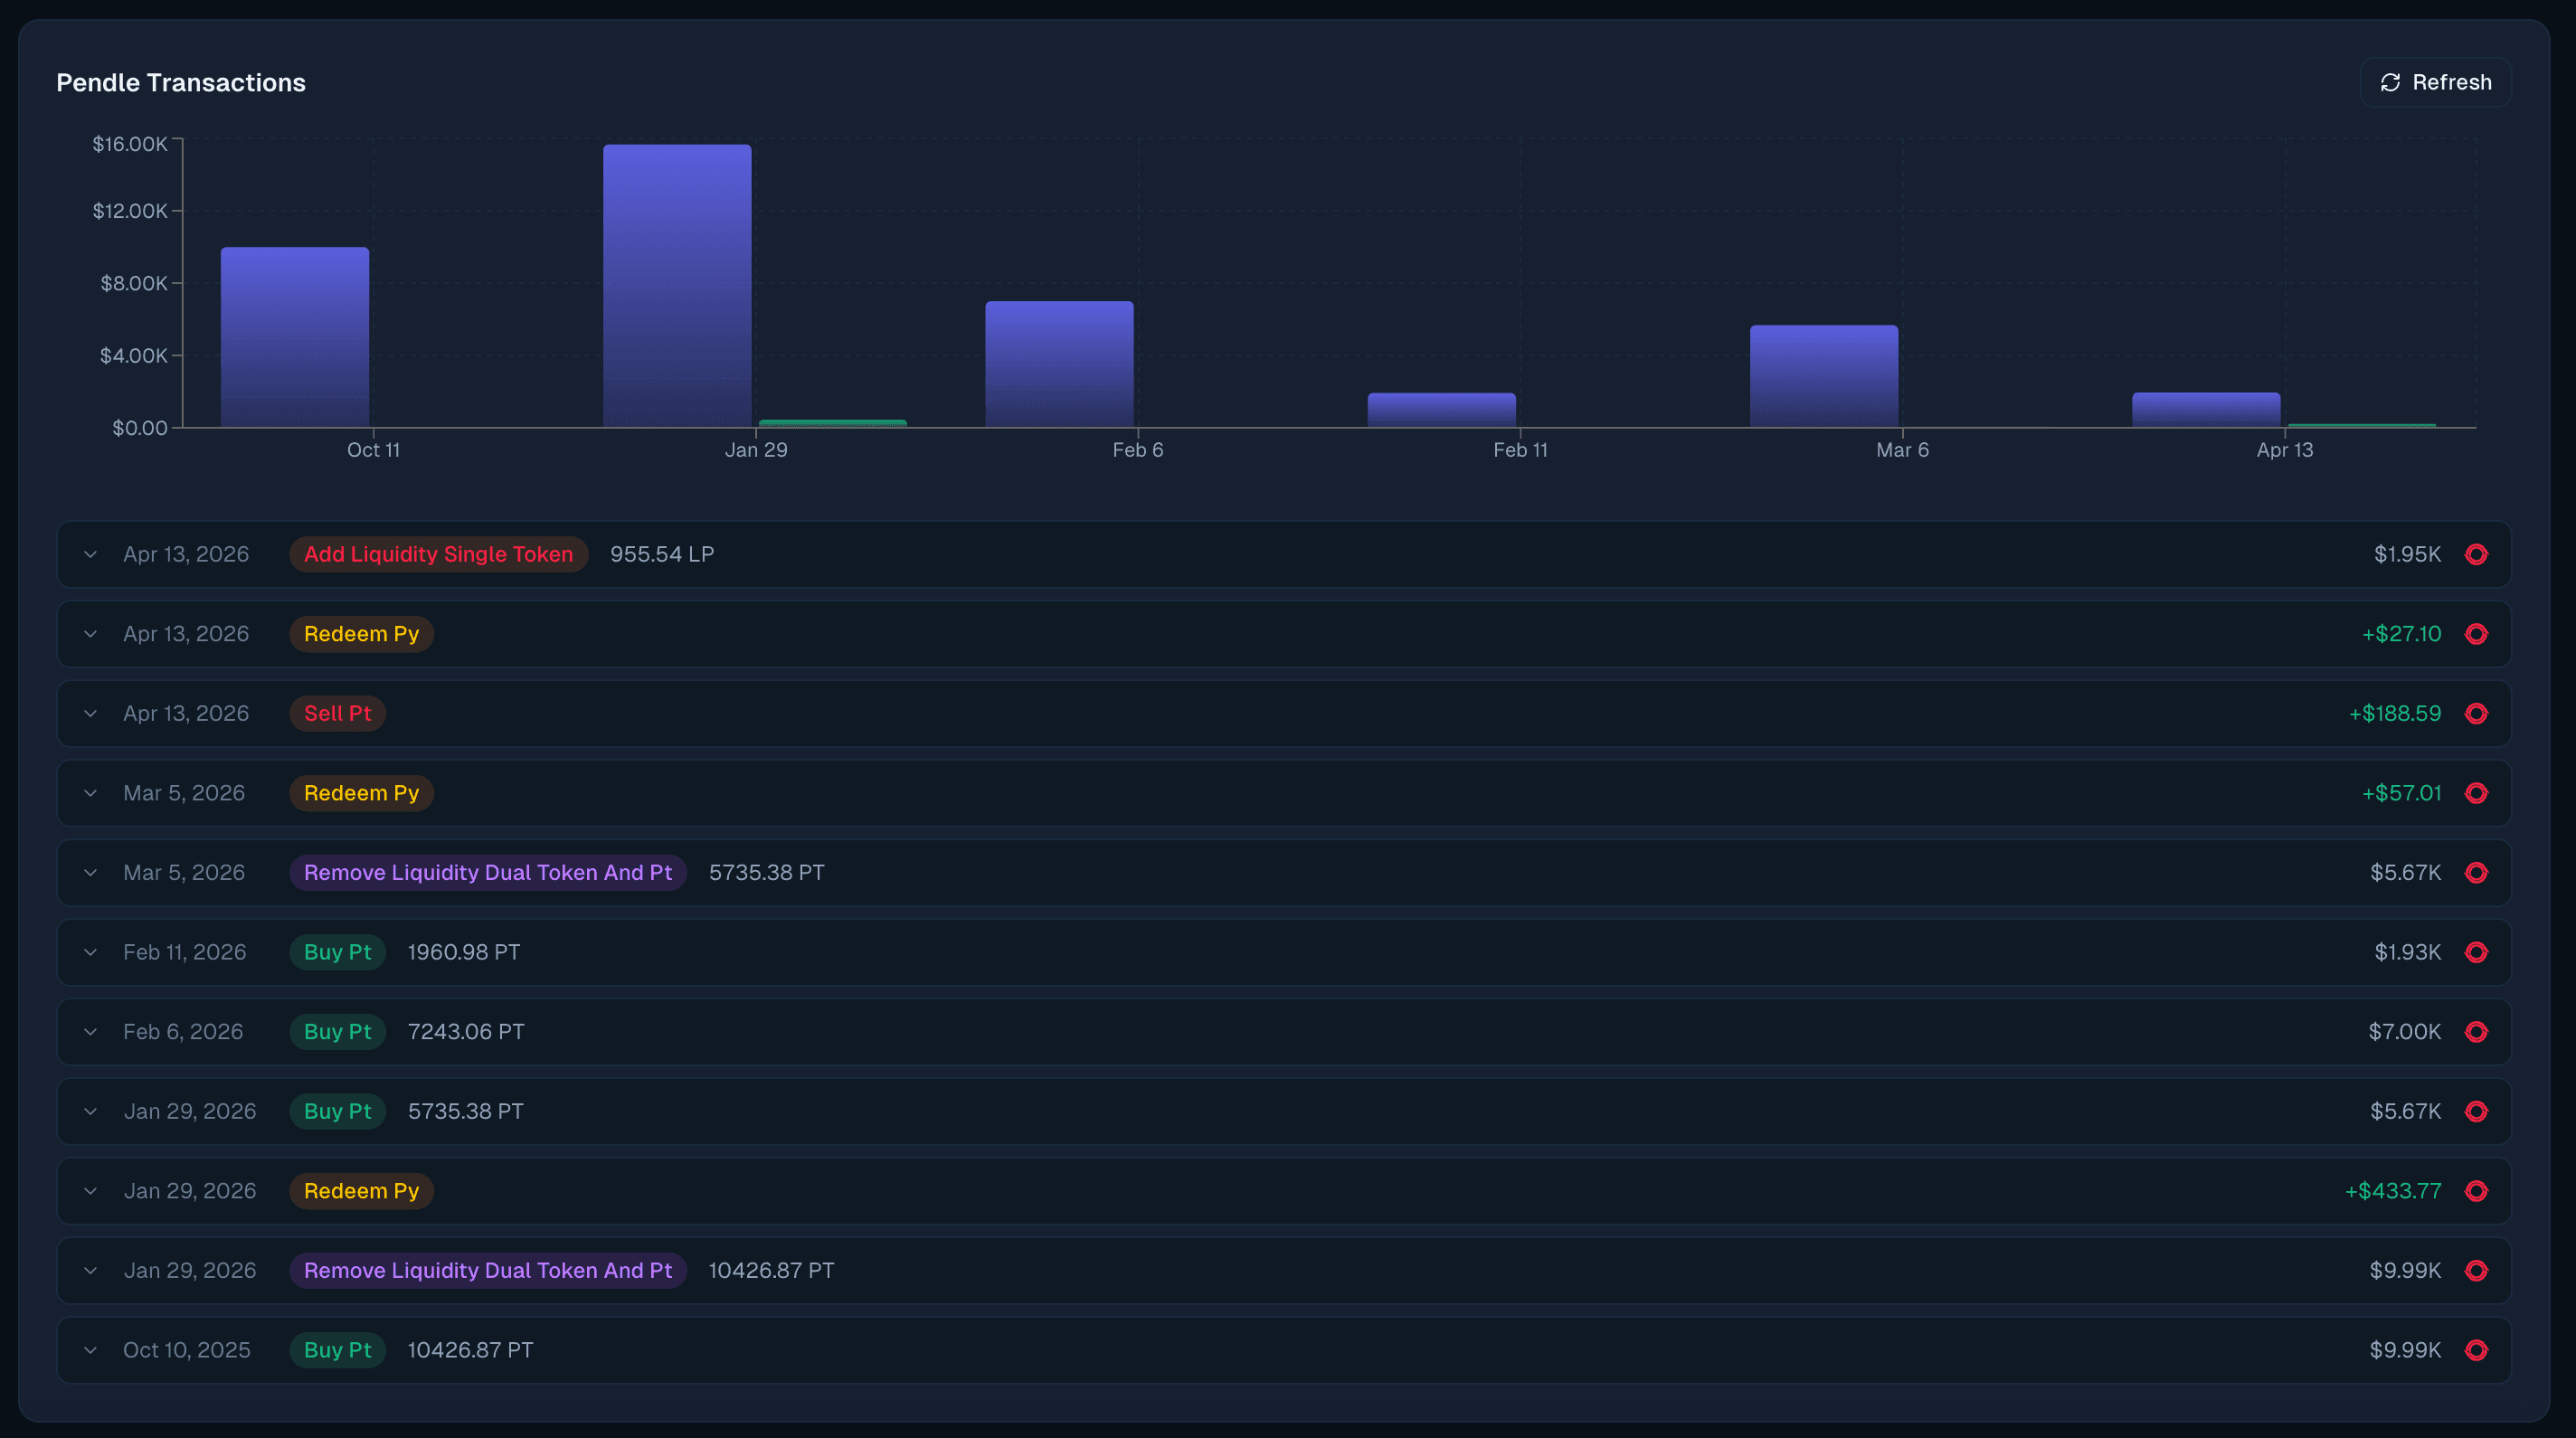Click the red chain icon next to +$188.59

[2476, 713]
